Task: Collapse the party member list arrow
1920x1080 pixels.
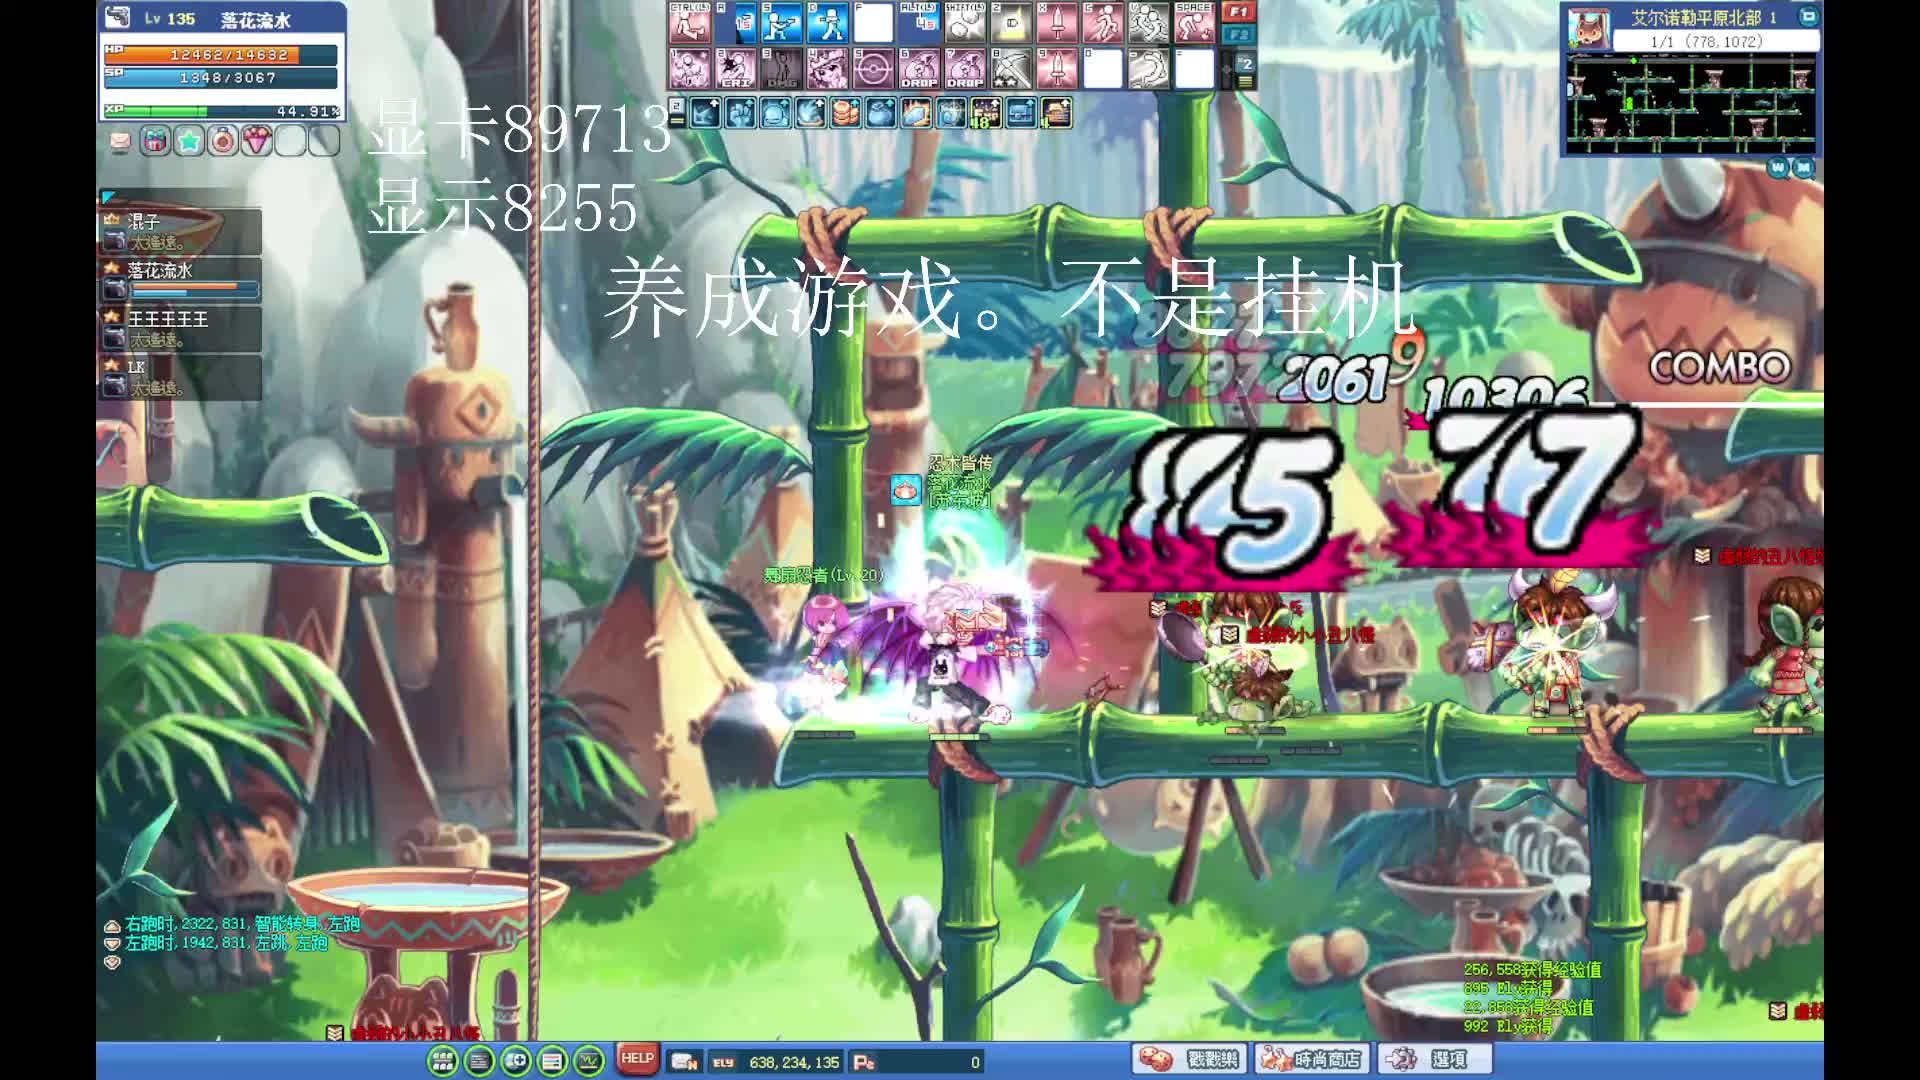Action: click(108, 197)
